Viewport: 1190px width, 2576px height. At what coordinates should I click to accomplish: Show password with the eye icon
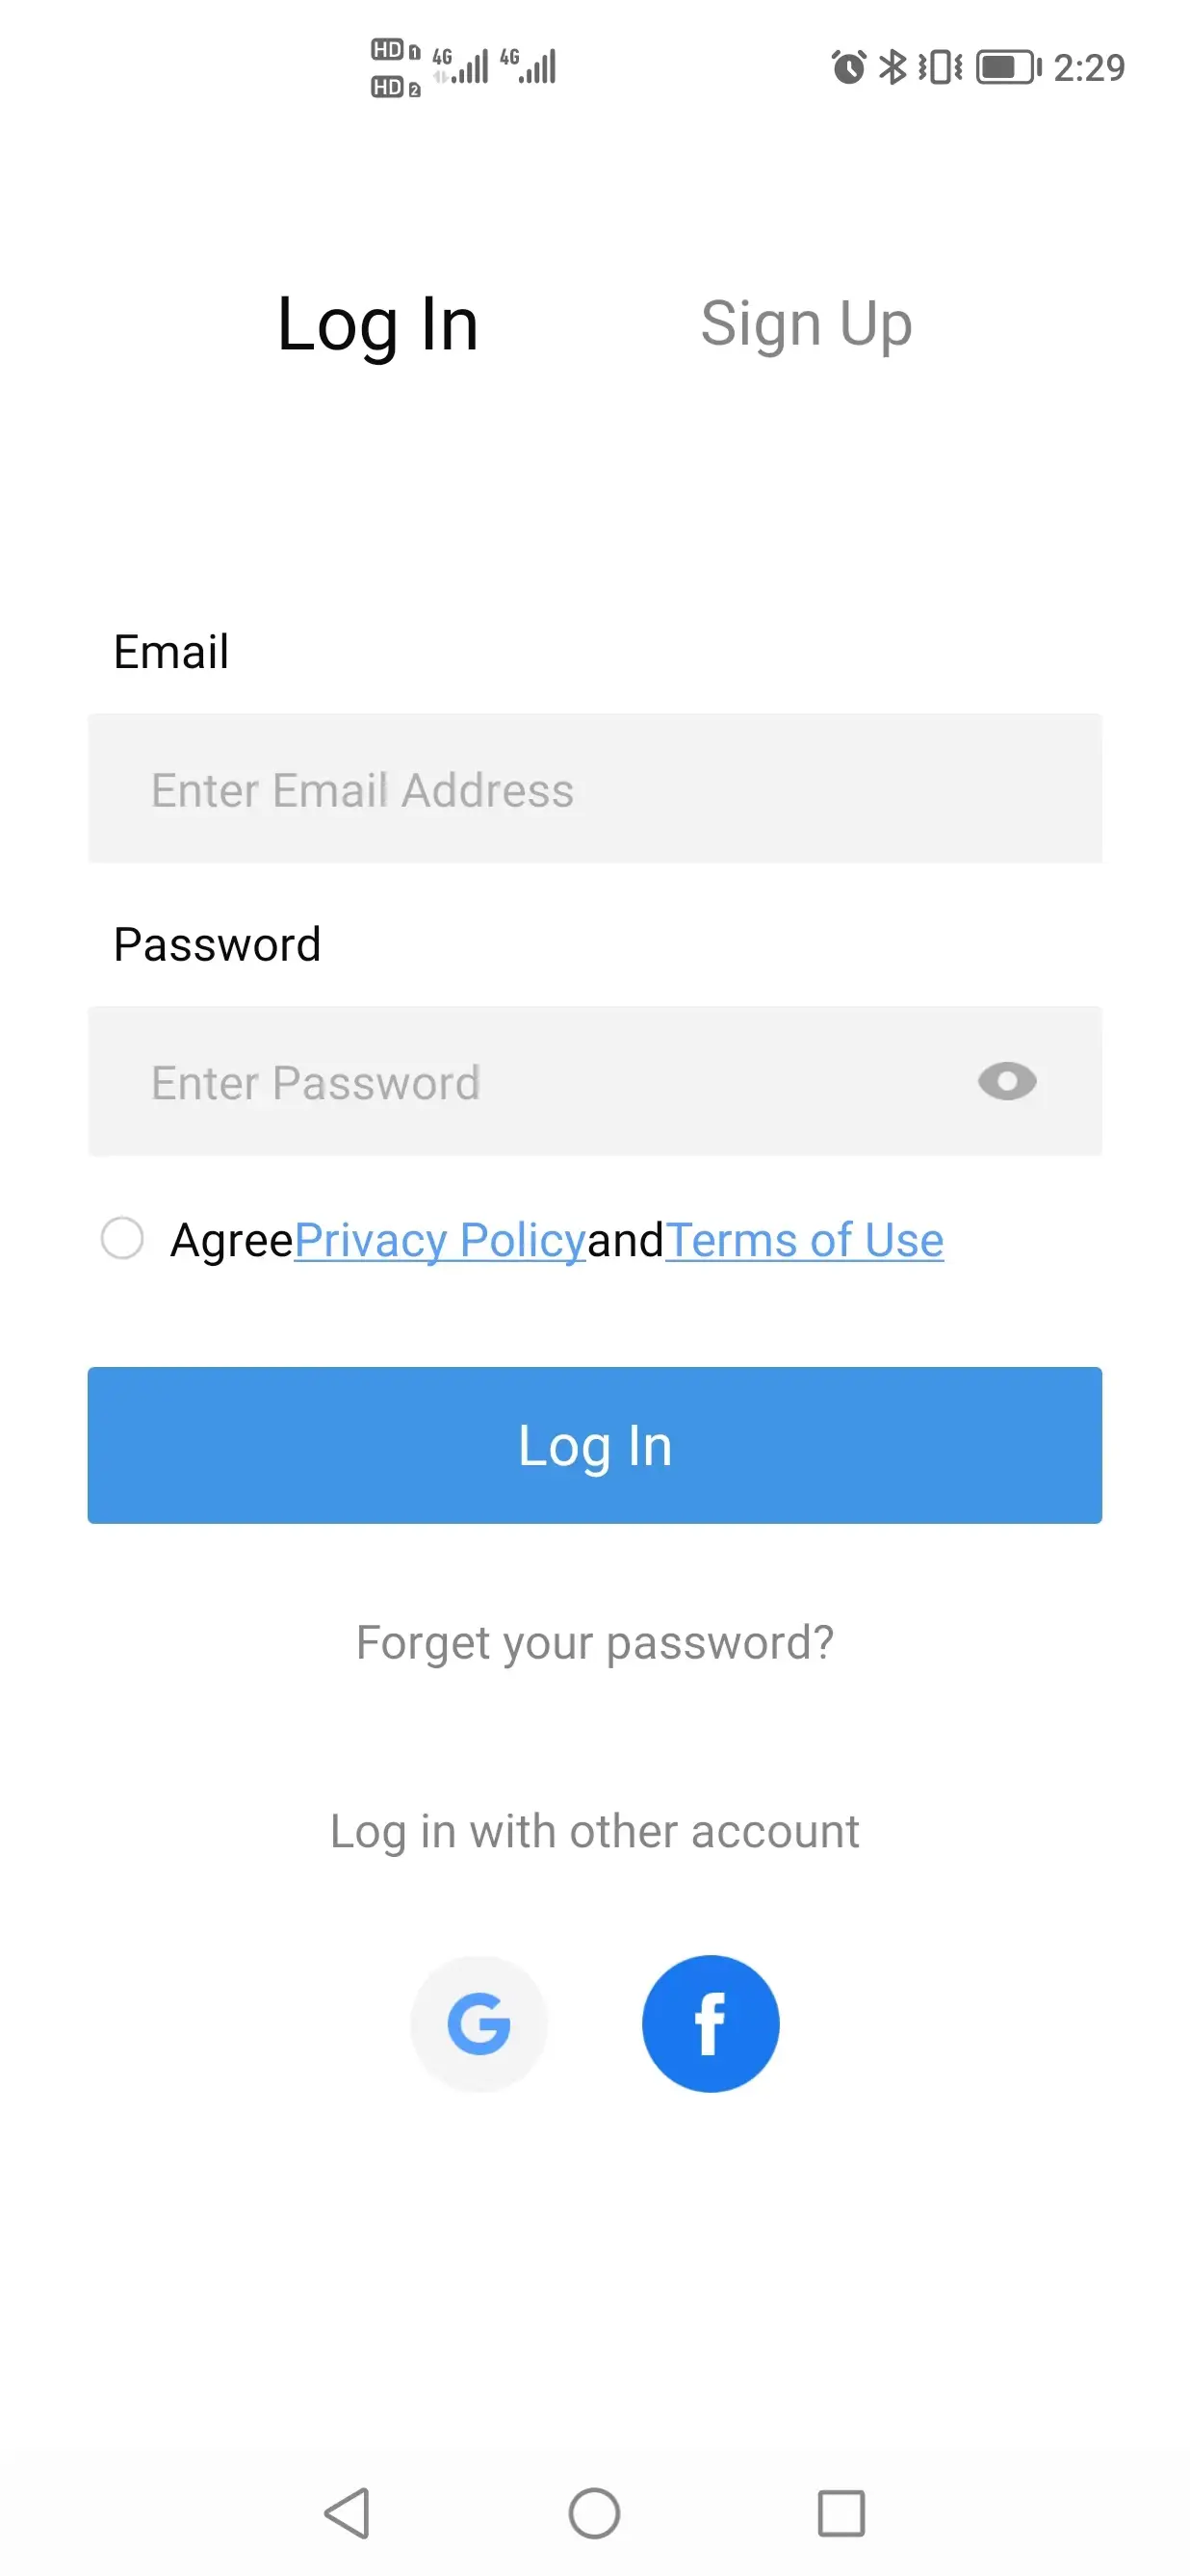coord(1007,1081)
